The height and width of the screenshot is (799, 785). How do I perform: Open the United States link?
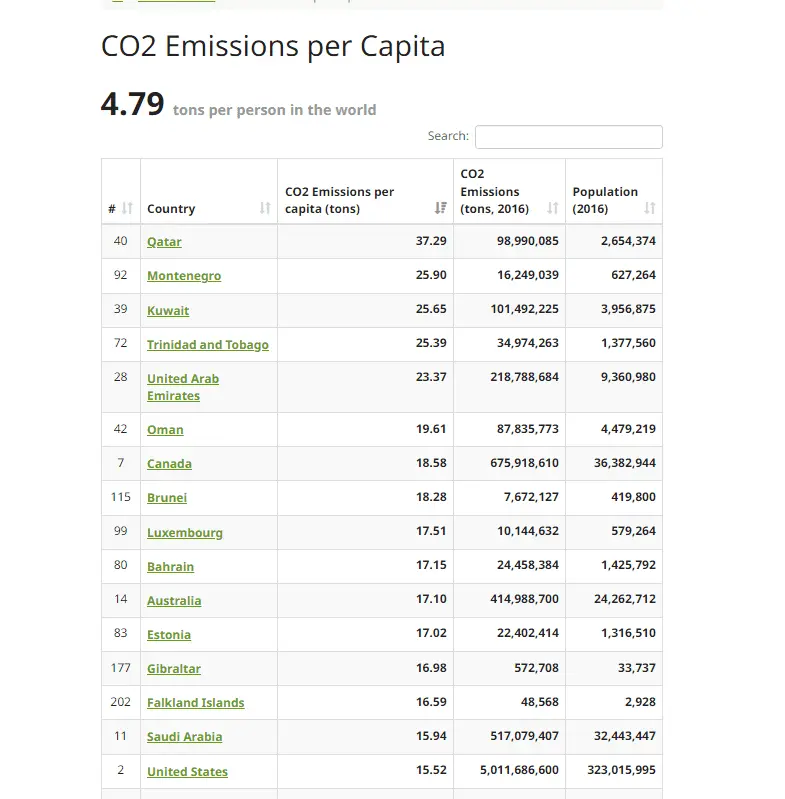tap(187, 772)
